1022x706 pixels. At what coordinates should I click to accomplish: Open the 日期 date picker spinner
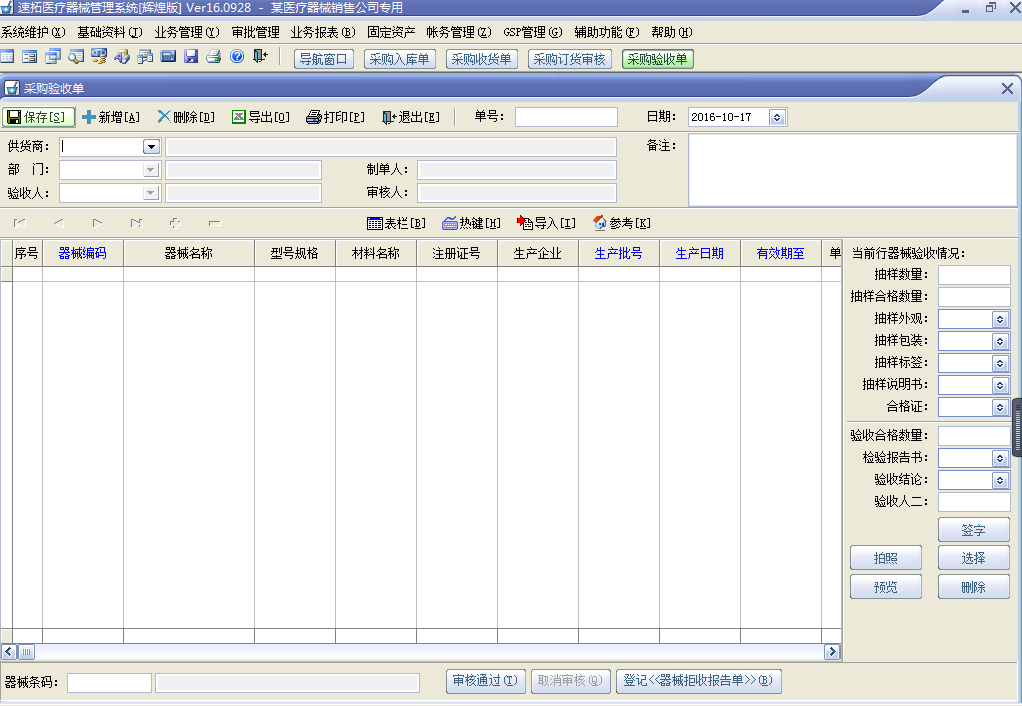pyautogui.click(x=777, y=117)
